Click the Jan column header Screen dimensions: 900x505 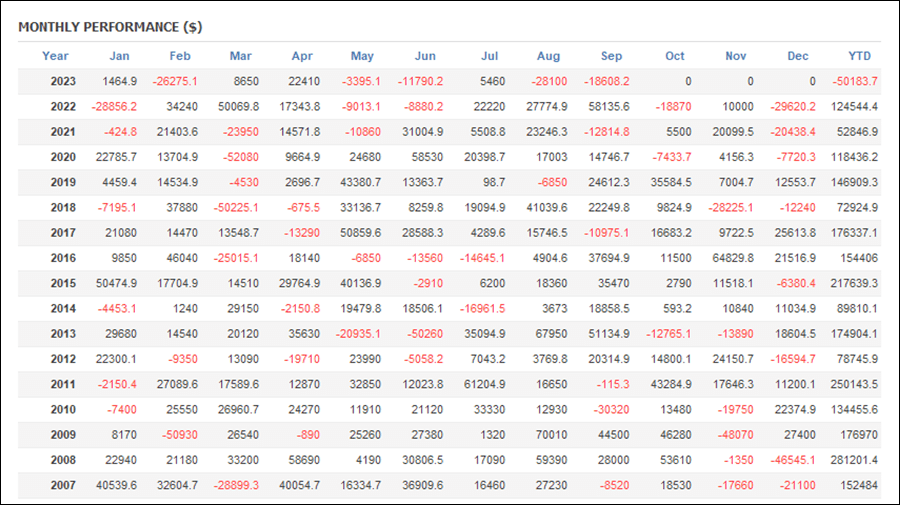point(119,56)
